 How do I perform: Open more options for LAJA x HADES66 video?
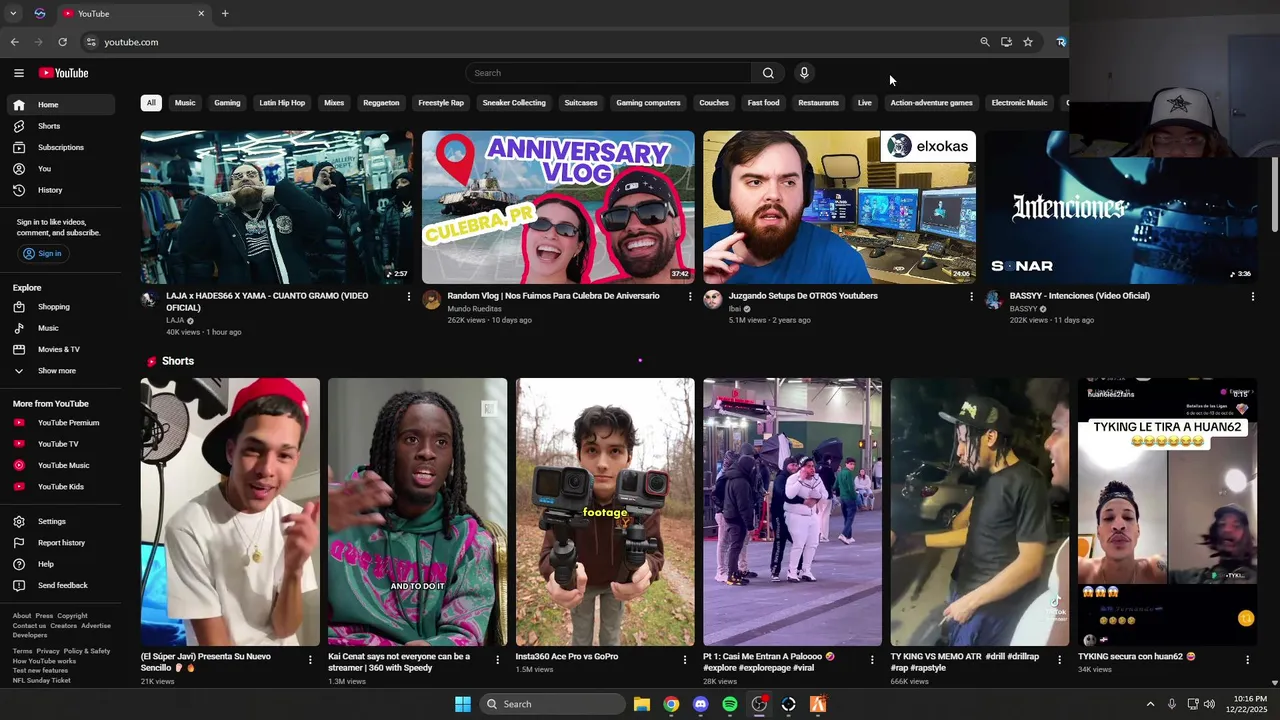pyautogui.click(x=408, y=296)
